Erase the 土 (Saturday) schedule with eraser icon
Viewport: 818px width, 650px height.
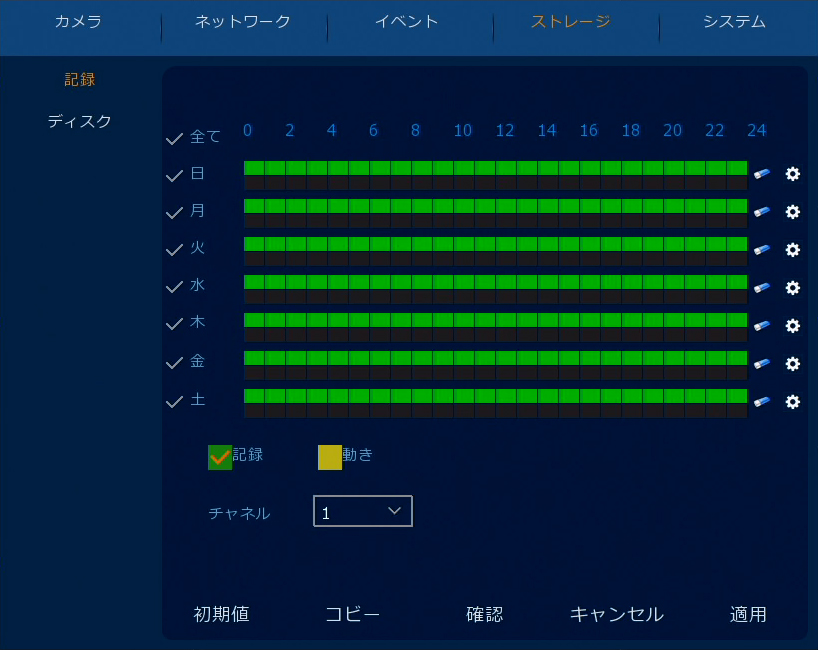[762, 402]
